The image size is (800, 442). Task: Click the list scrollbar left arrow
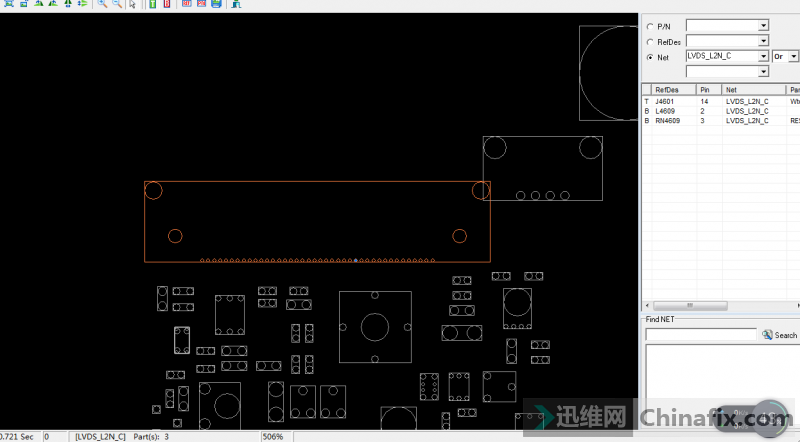point(647,305)
